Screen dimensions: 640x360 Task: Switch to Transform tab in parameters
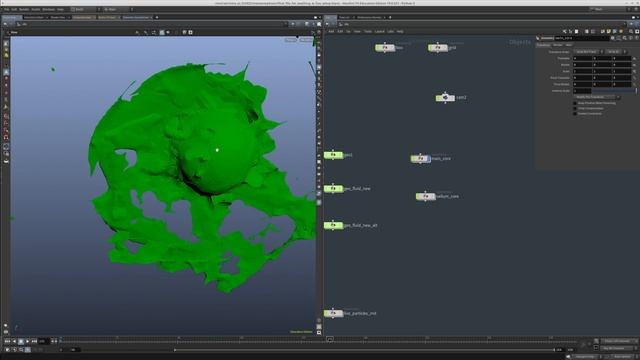pyautogui.click(x=543, y=45)
